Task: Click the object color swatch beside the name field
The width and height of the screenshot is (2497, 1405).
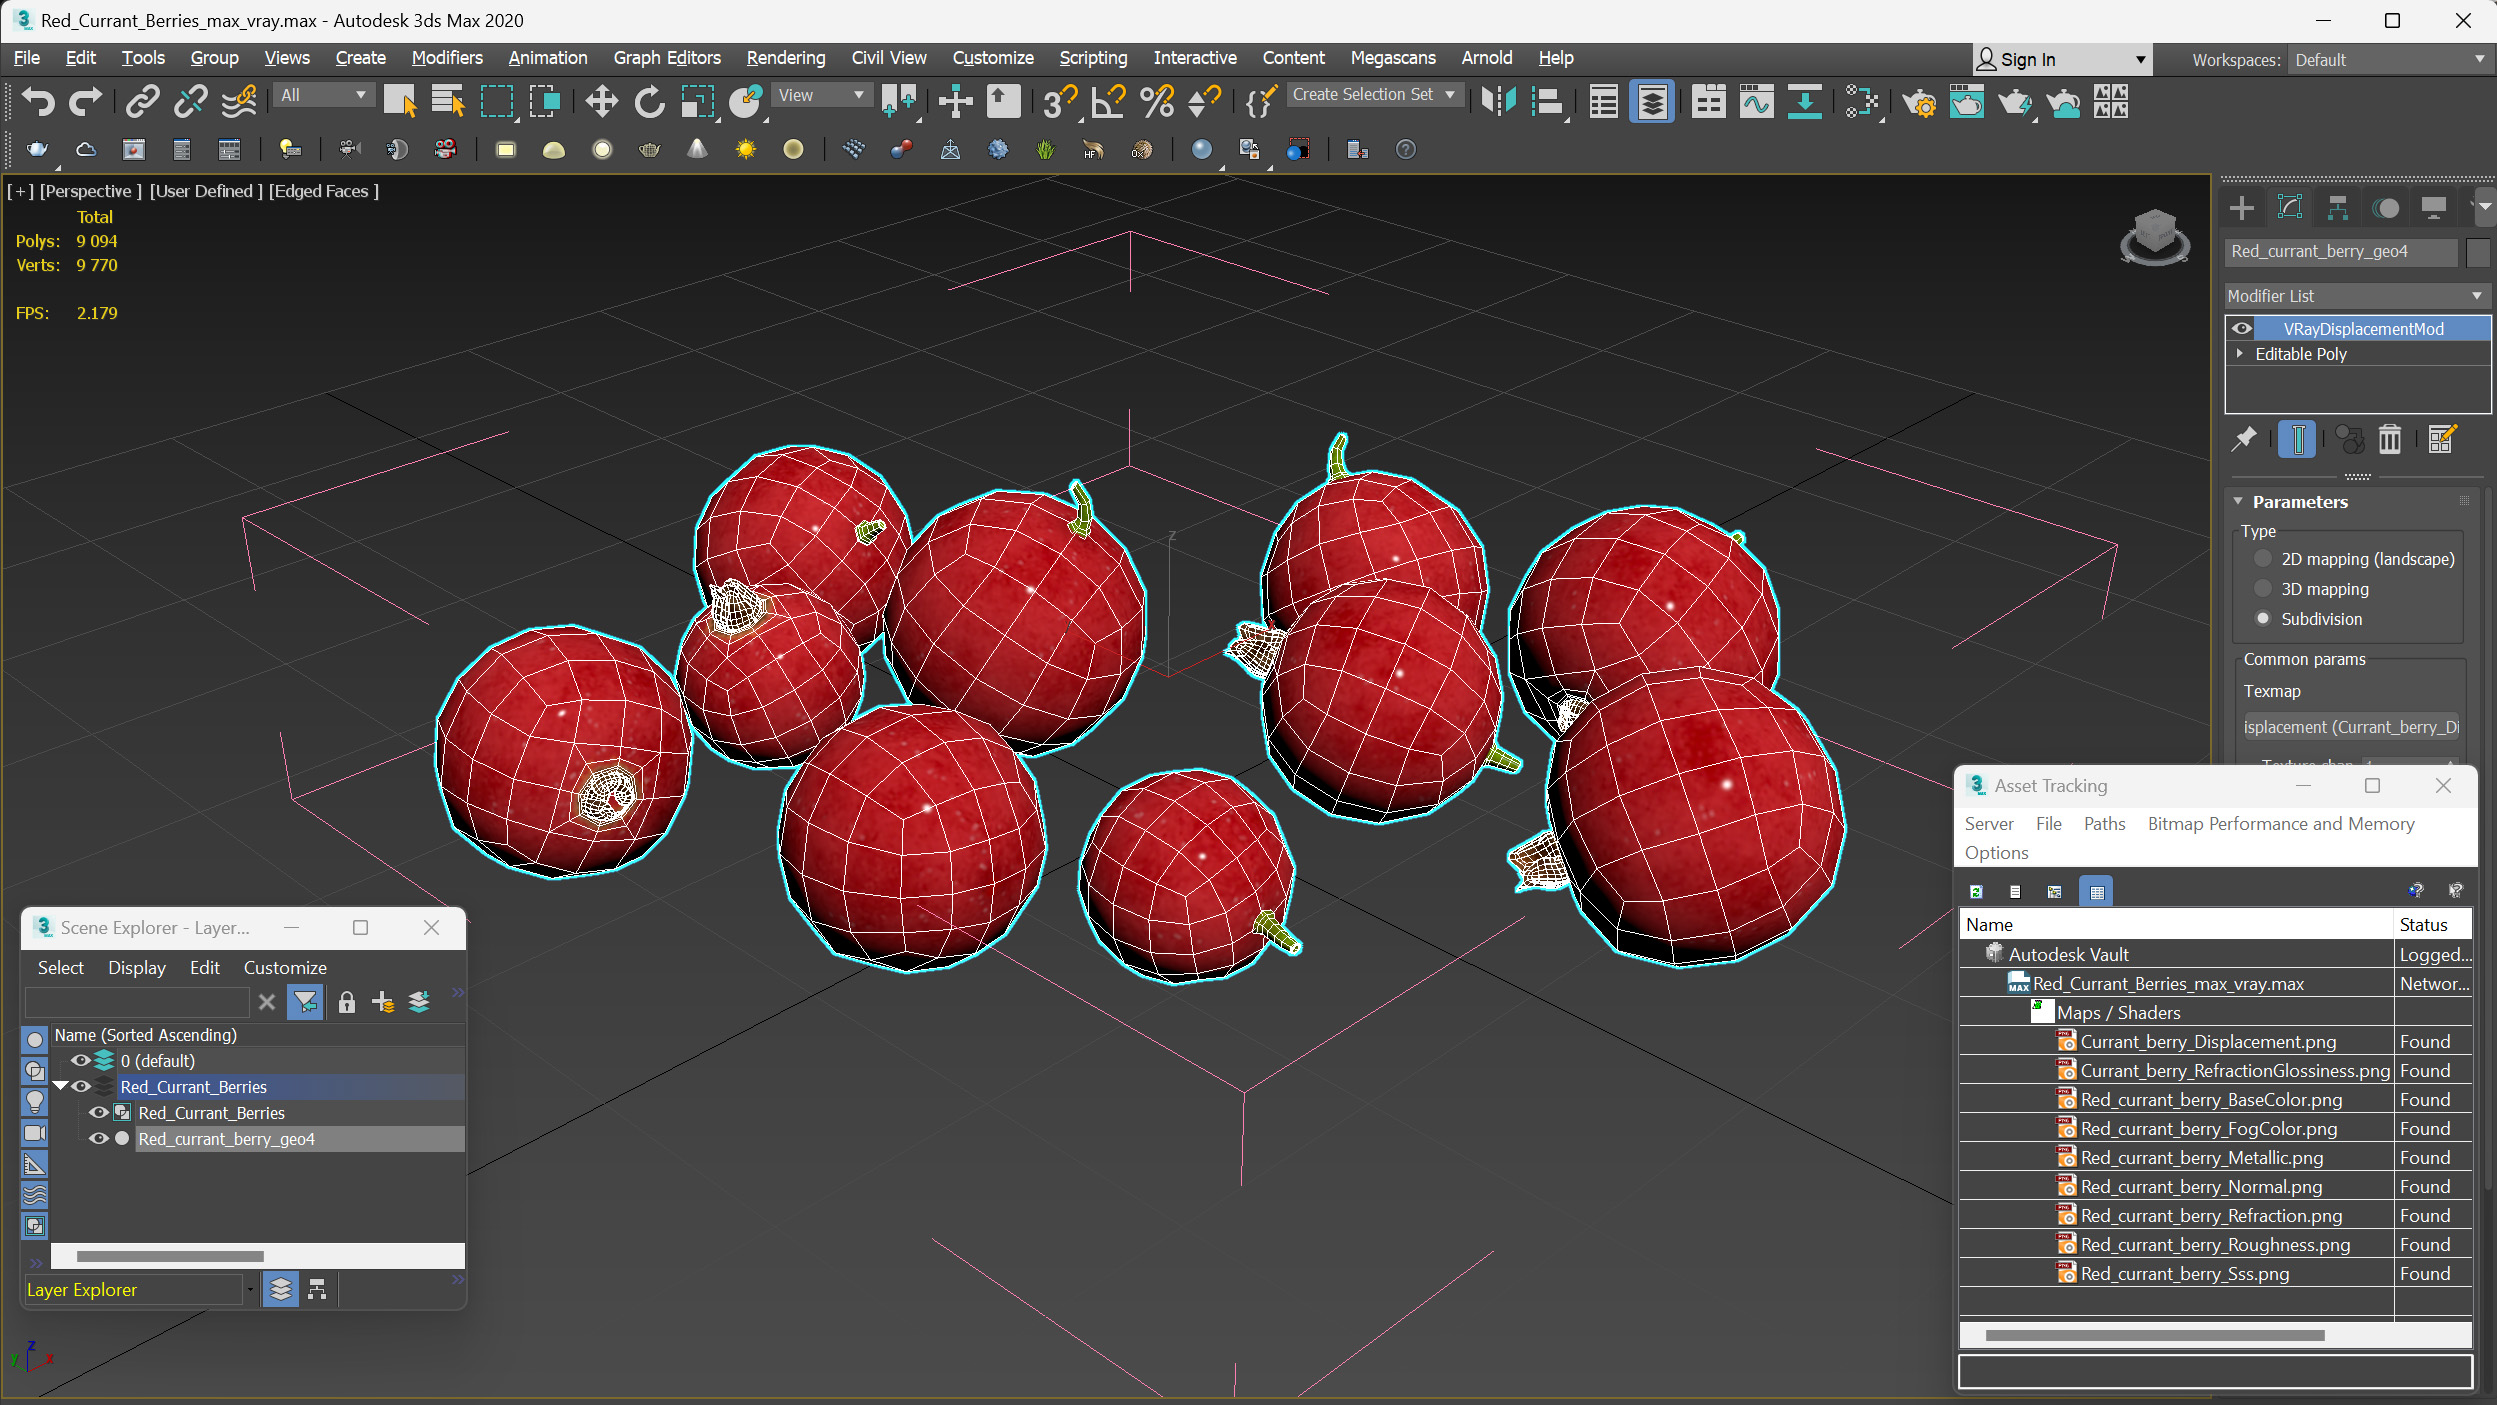Action: (2477, 252)
